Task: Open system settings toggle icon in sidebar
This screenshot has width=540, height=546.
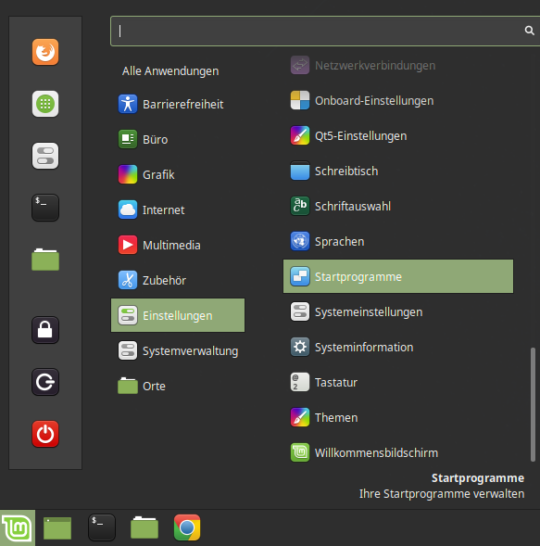Action: tap(45, 156)
